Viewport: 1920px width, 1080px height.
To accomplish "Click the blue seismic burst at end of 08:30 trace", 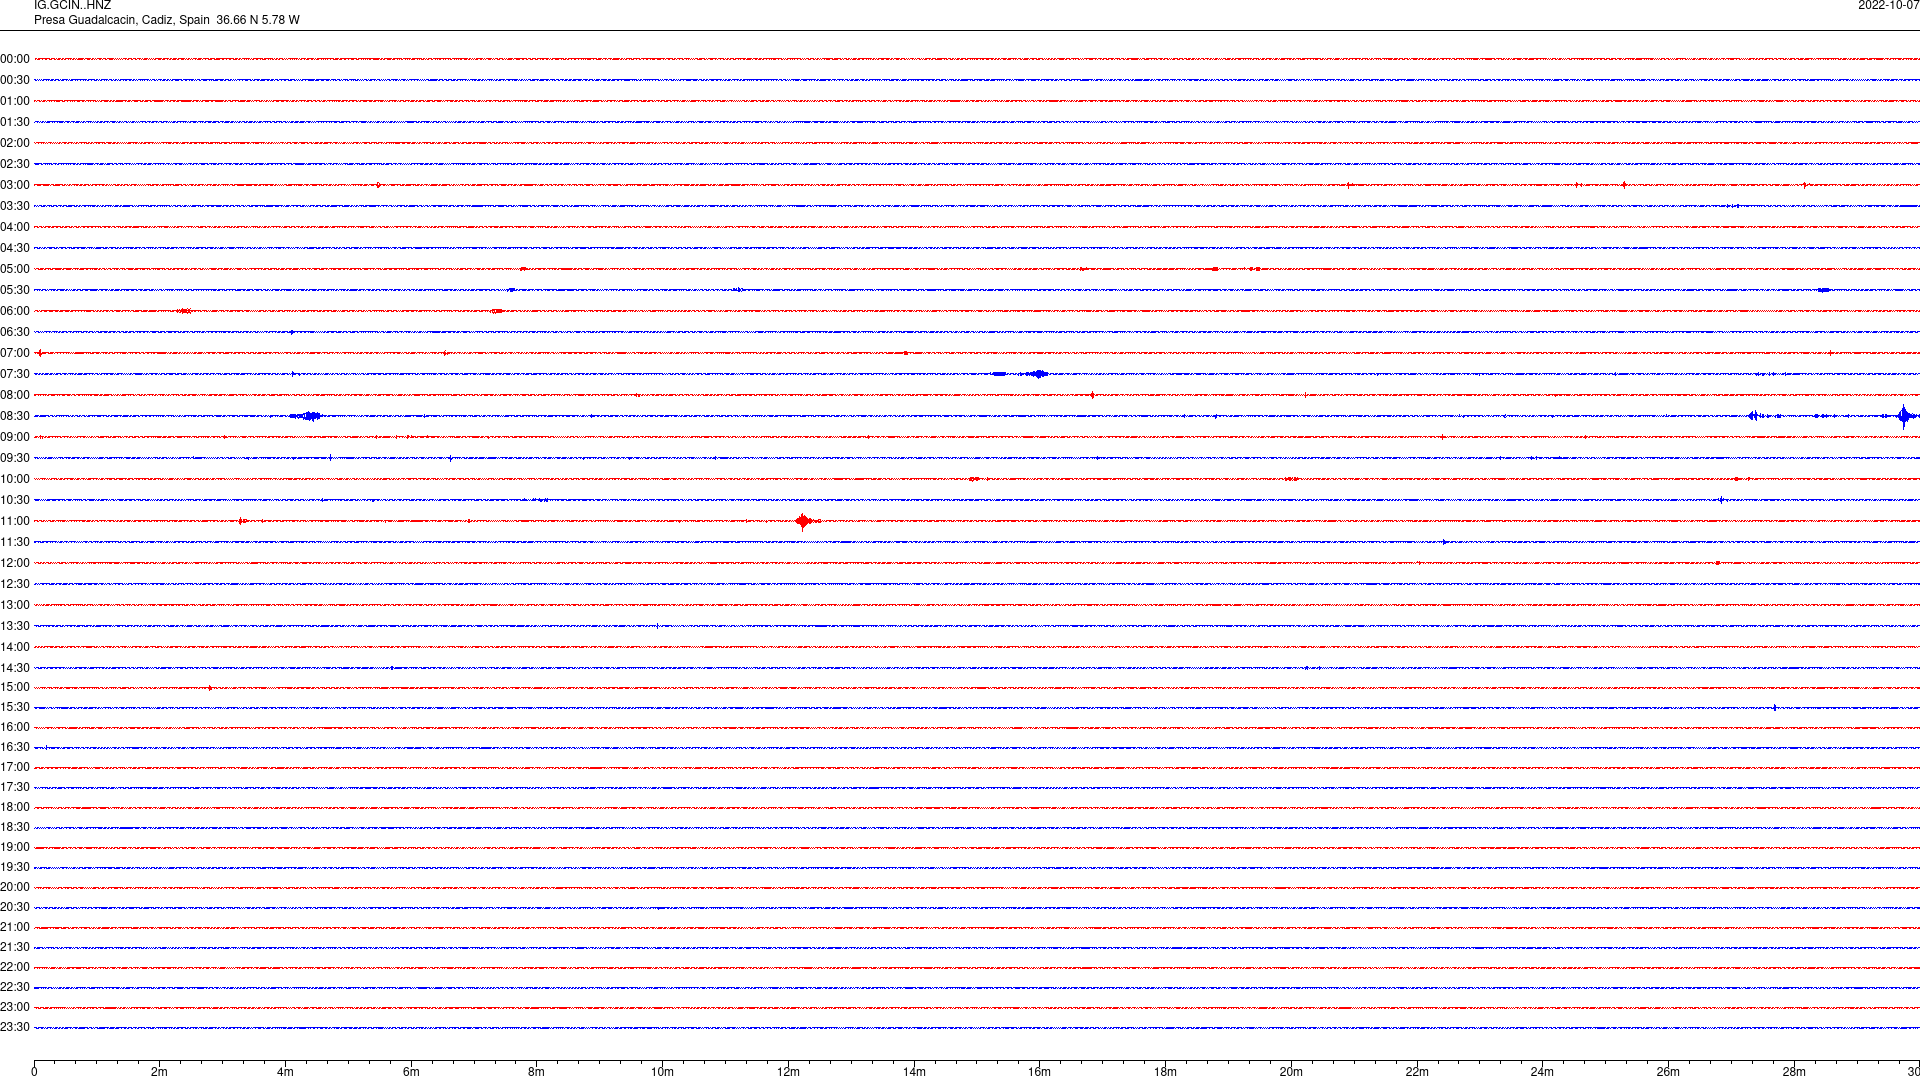I will click(1904, 416).
